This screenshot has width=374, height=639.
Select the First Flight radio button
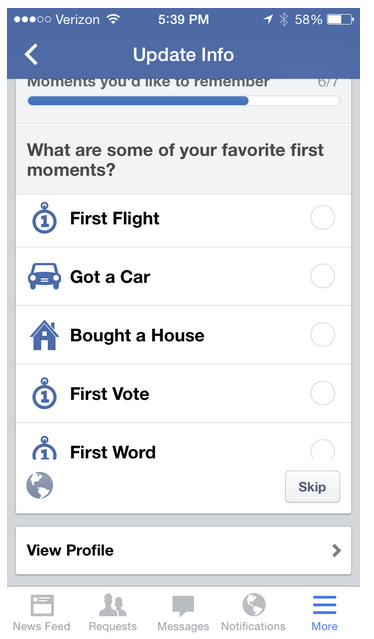[x=323, y=218]
